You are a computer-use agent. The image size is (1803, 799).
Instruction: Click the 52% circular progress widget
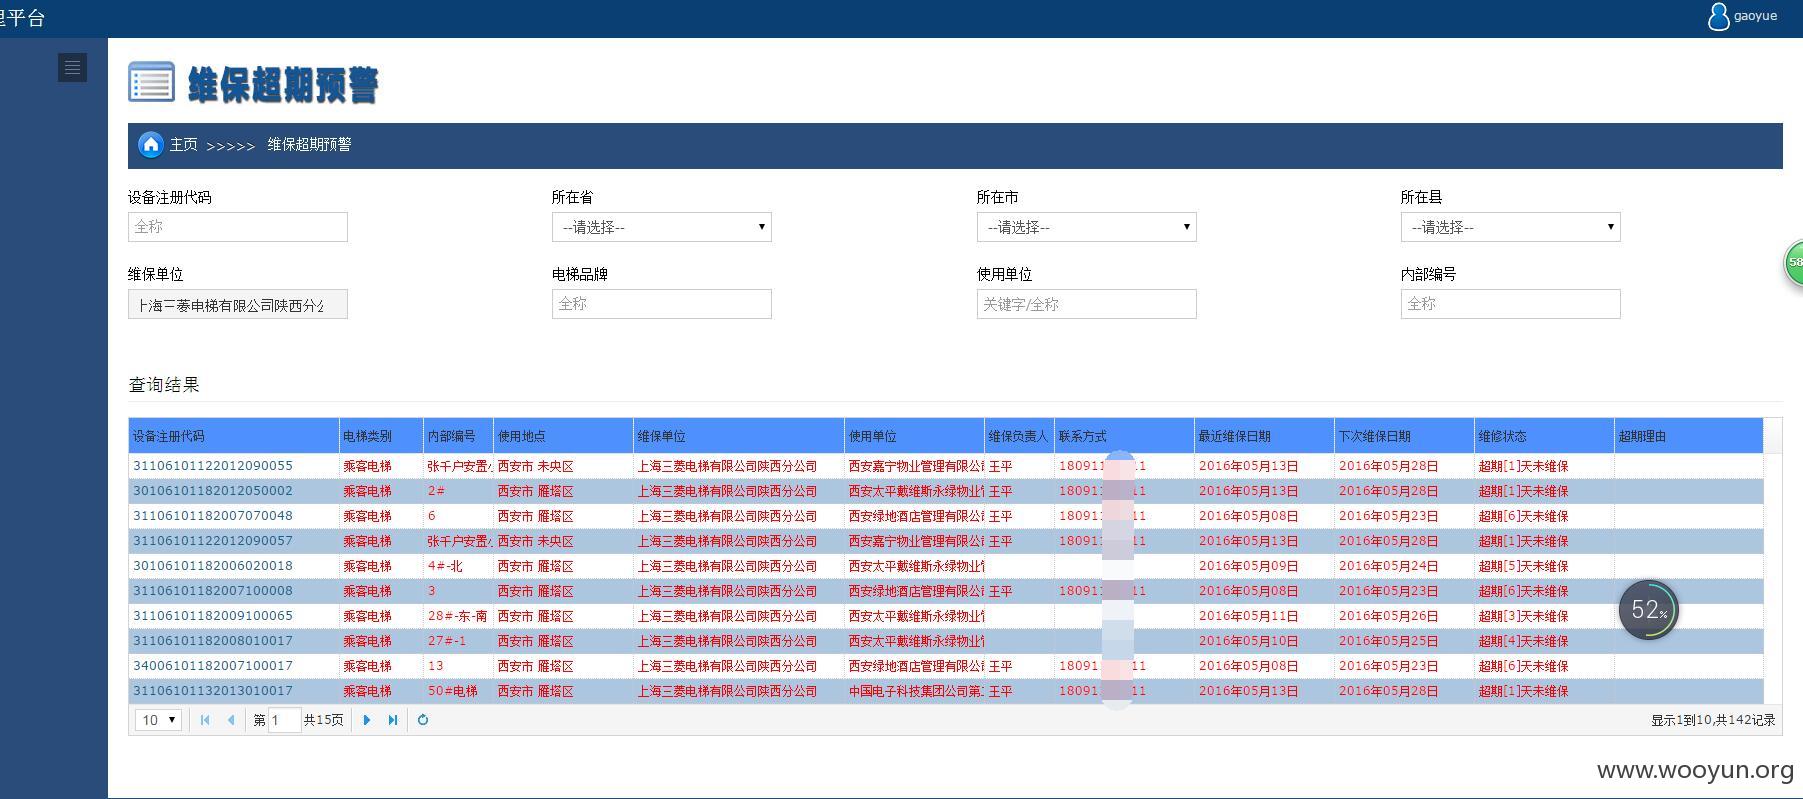click(1648, 609)
